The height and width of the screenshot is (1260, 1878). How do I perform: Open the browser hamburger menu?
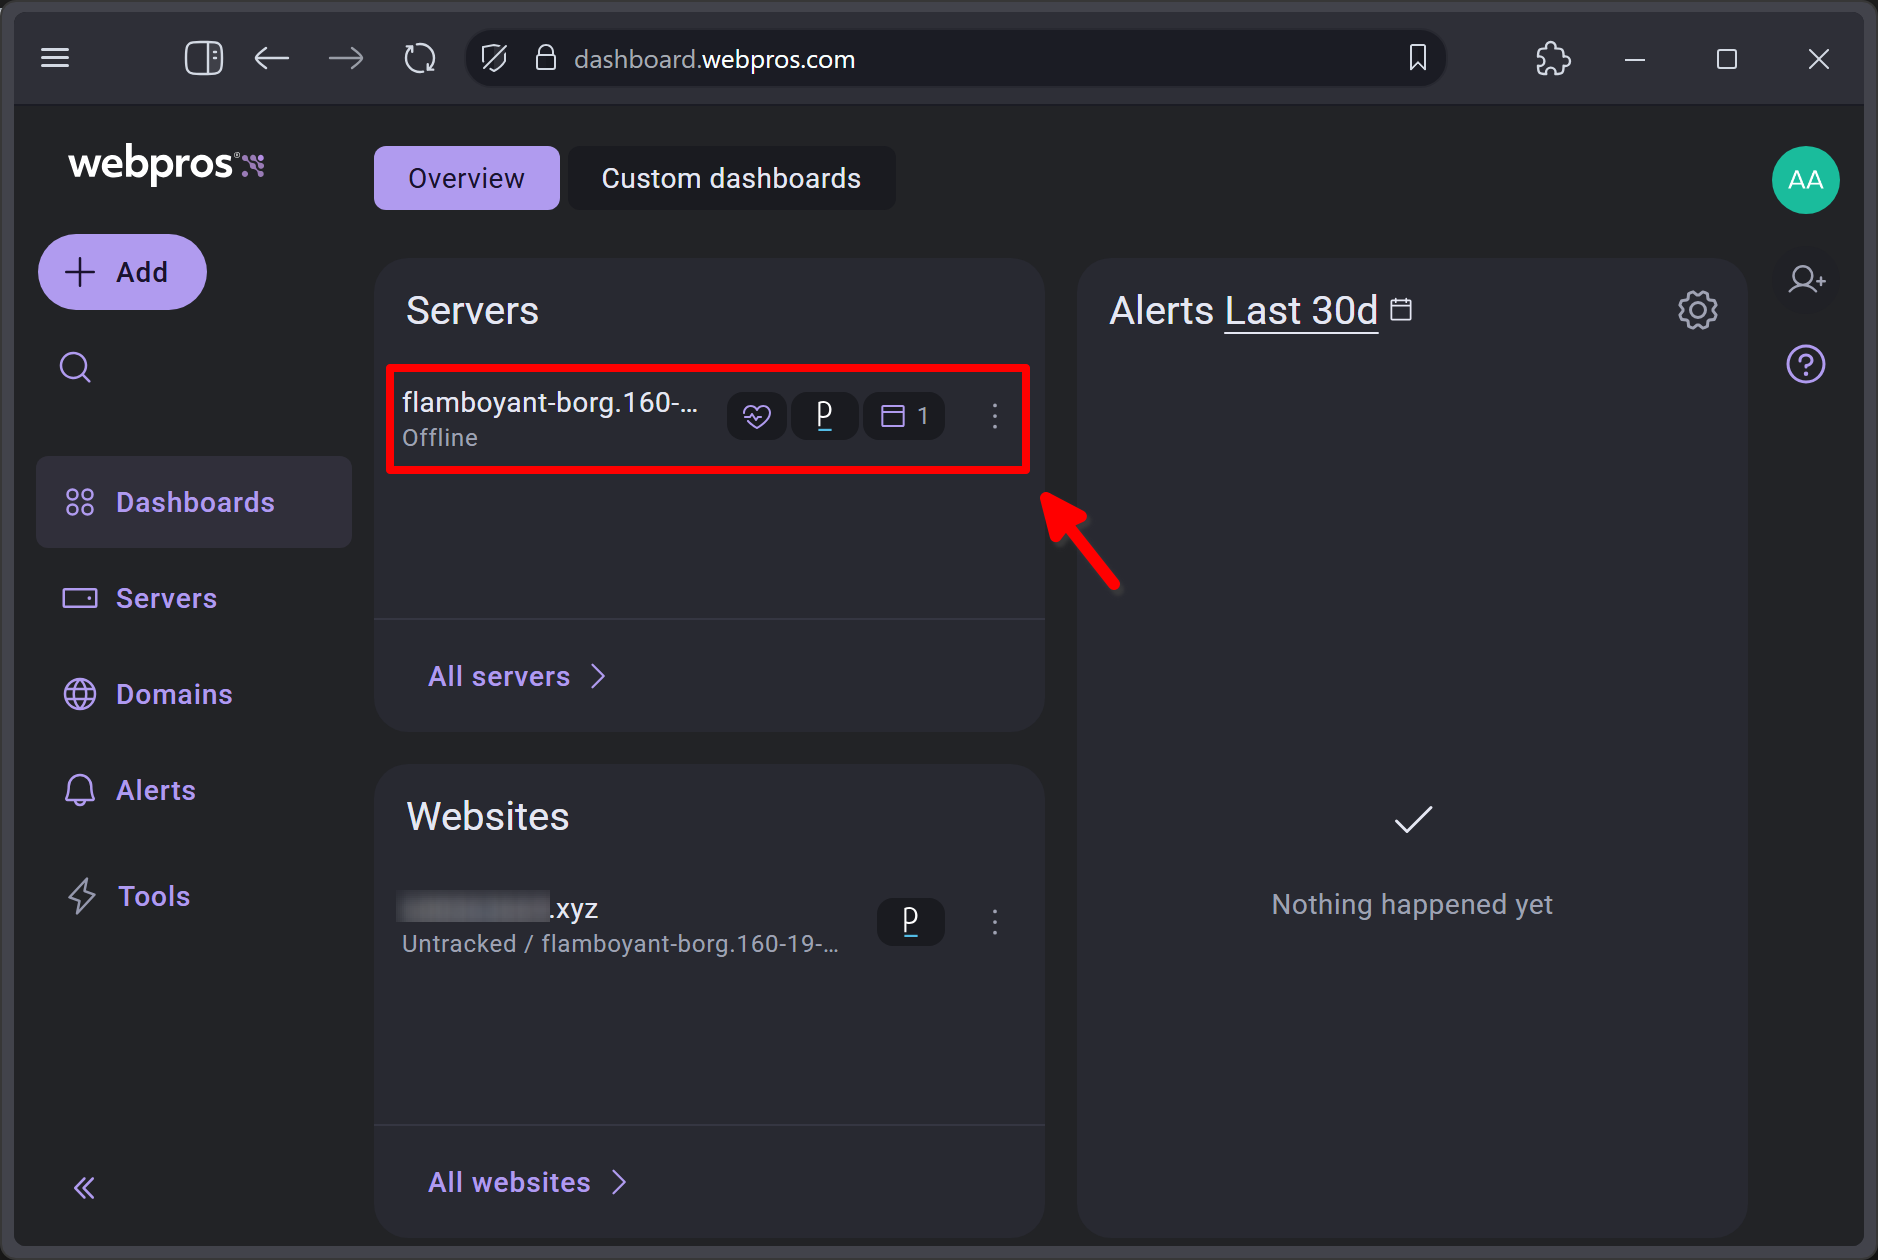(x=55, y=58)
